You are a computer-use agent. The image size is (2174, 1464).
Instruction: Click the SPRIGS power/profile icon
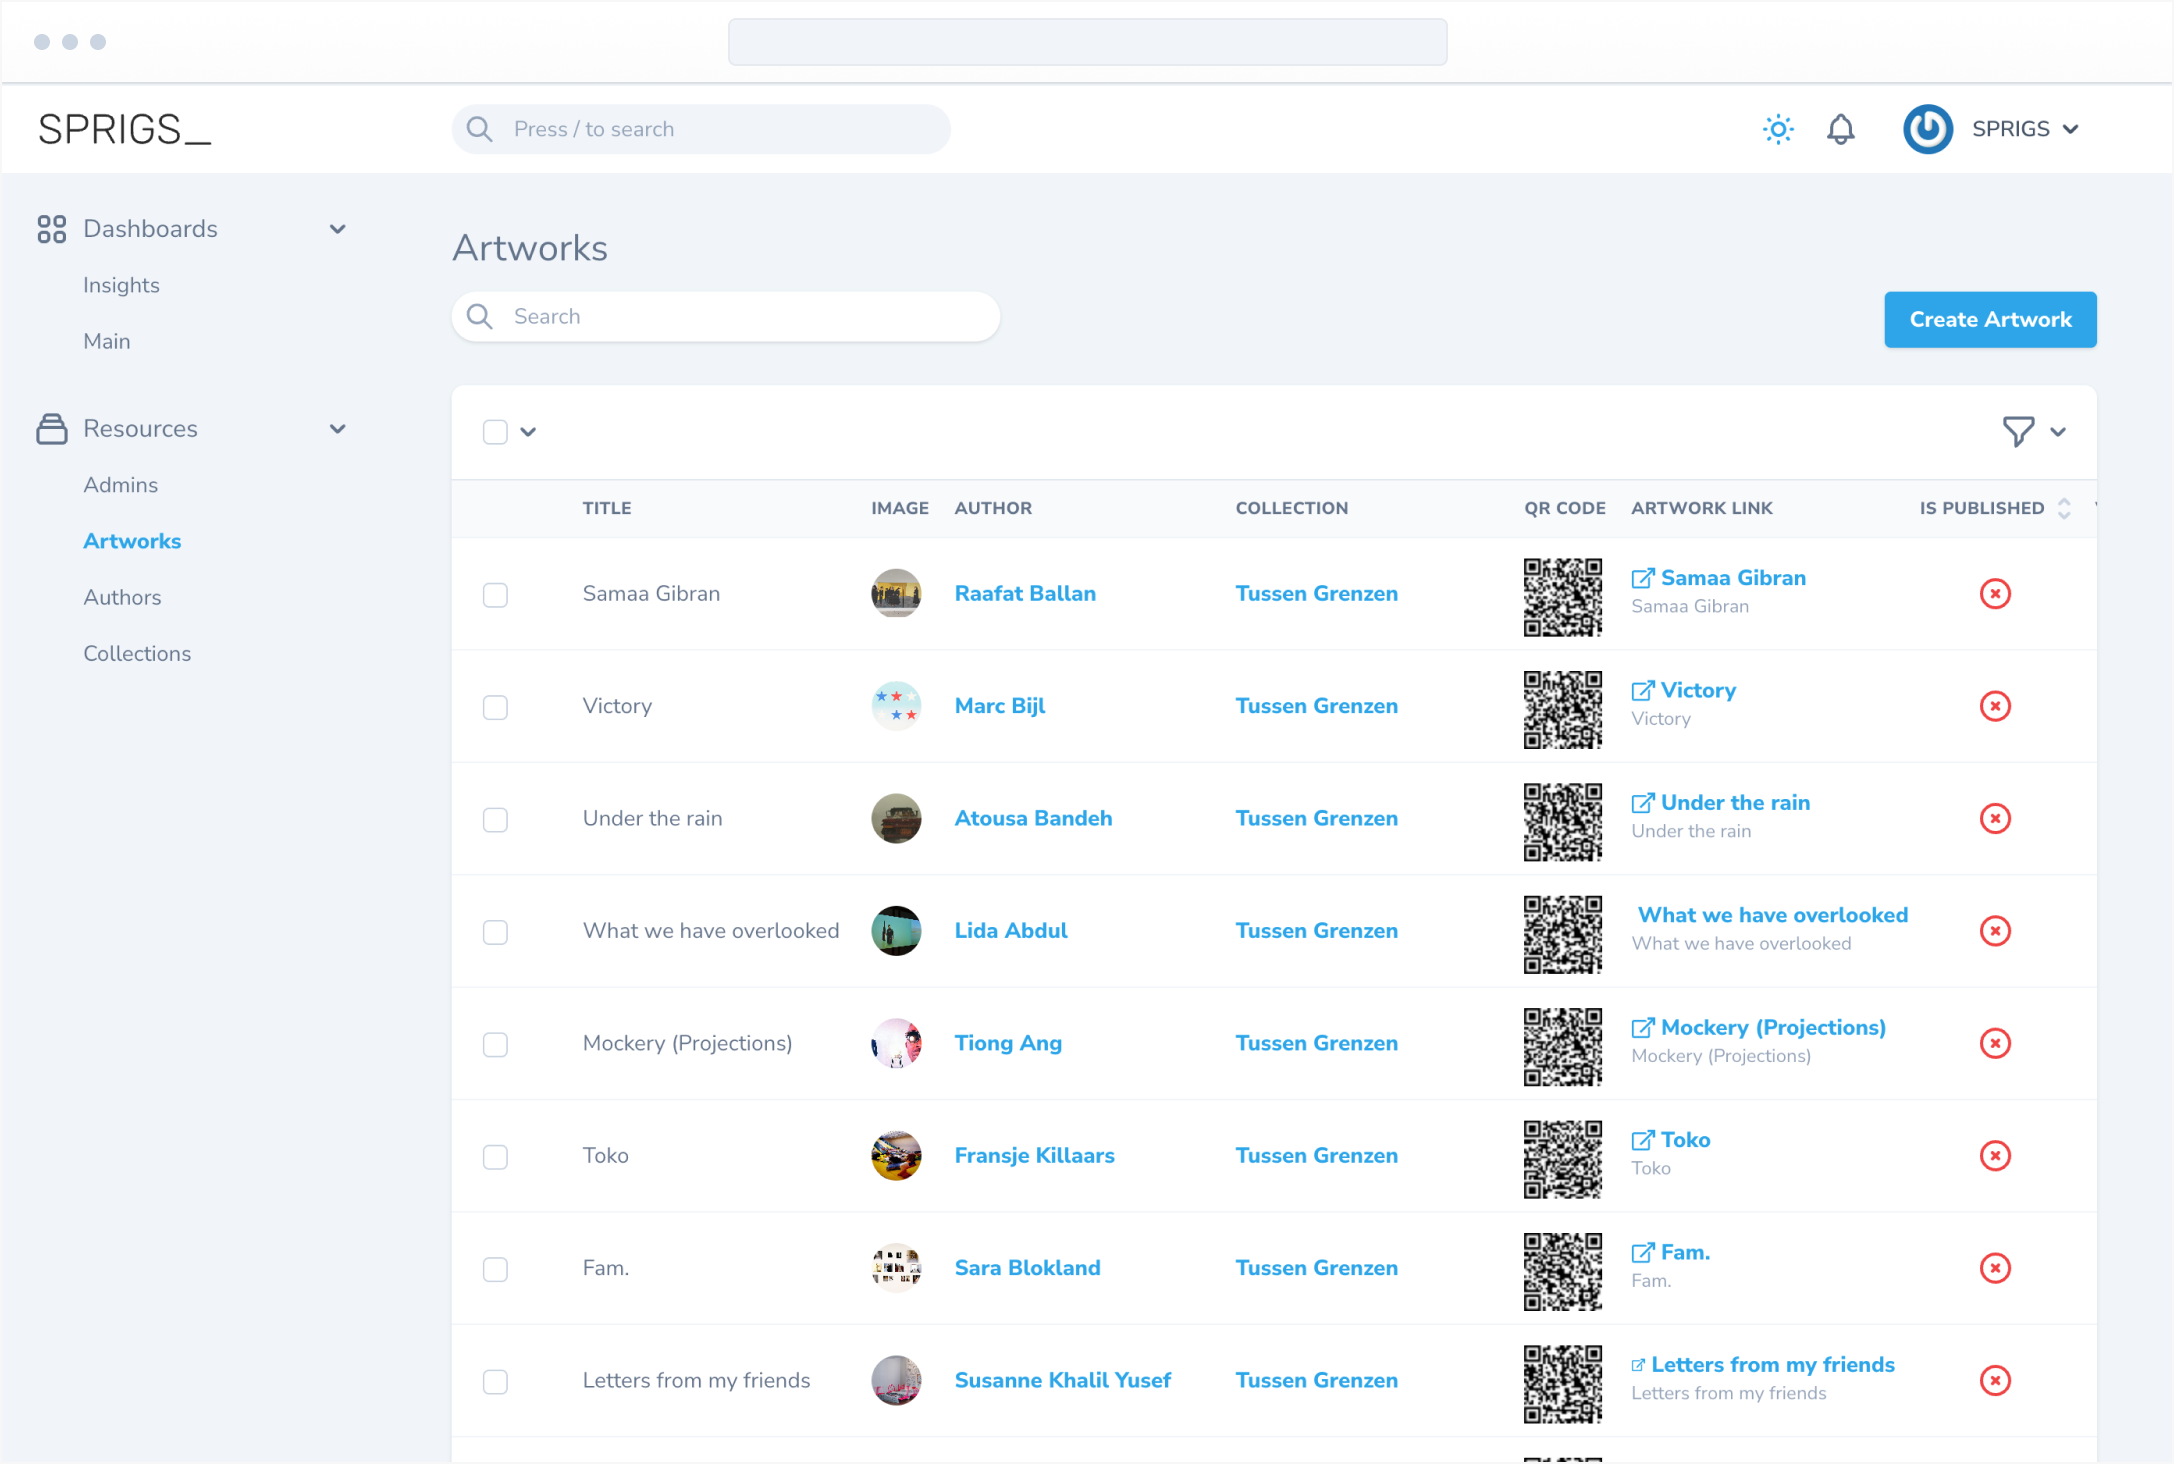[x=1929, y=129]
